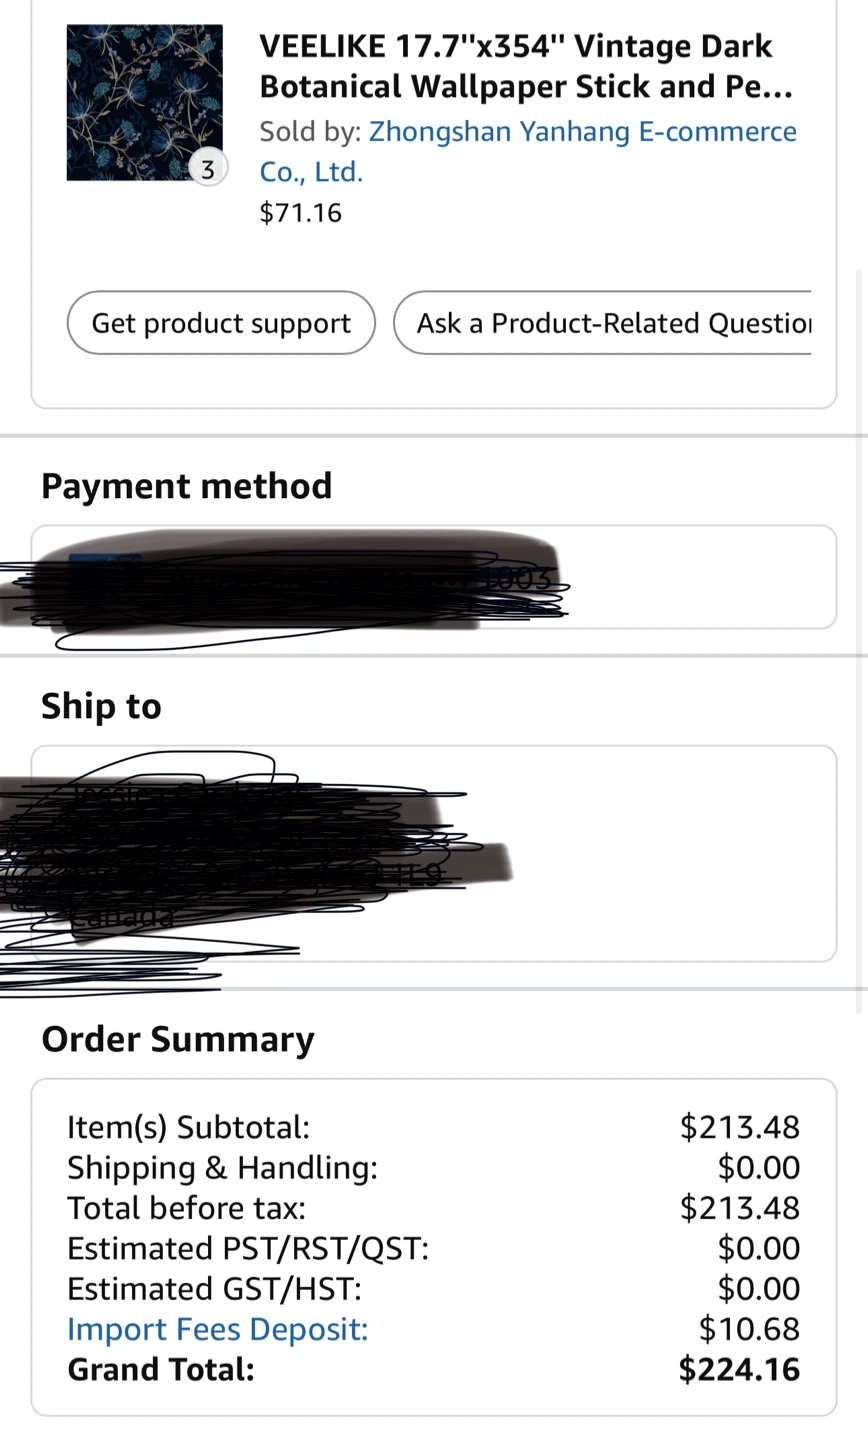This screenshot has height=1440, width=868.
Task: Tap the Ship to heading
Action: coord(101,706)
